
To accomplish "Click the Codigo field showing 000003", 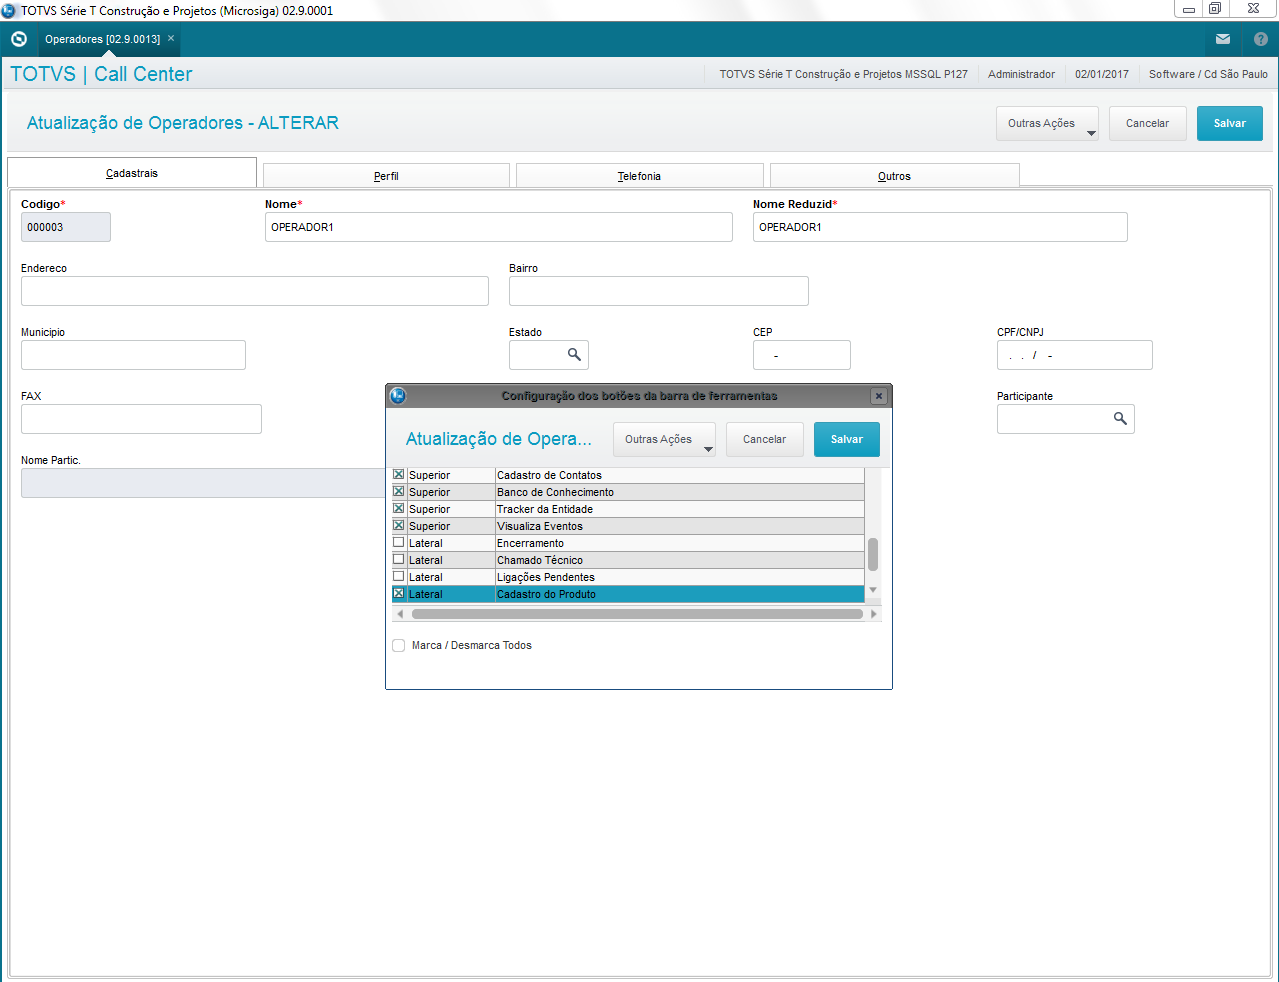I will (66, 227).
